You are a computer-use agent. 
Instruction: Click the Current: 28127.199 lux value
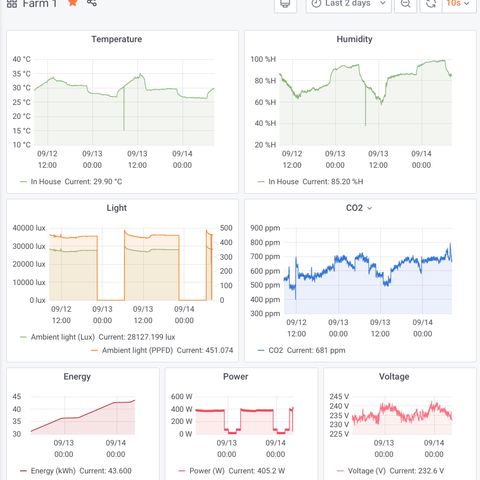point(137,337)
